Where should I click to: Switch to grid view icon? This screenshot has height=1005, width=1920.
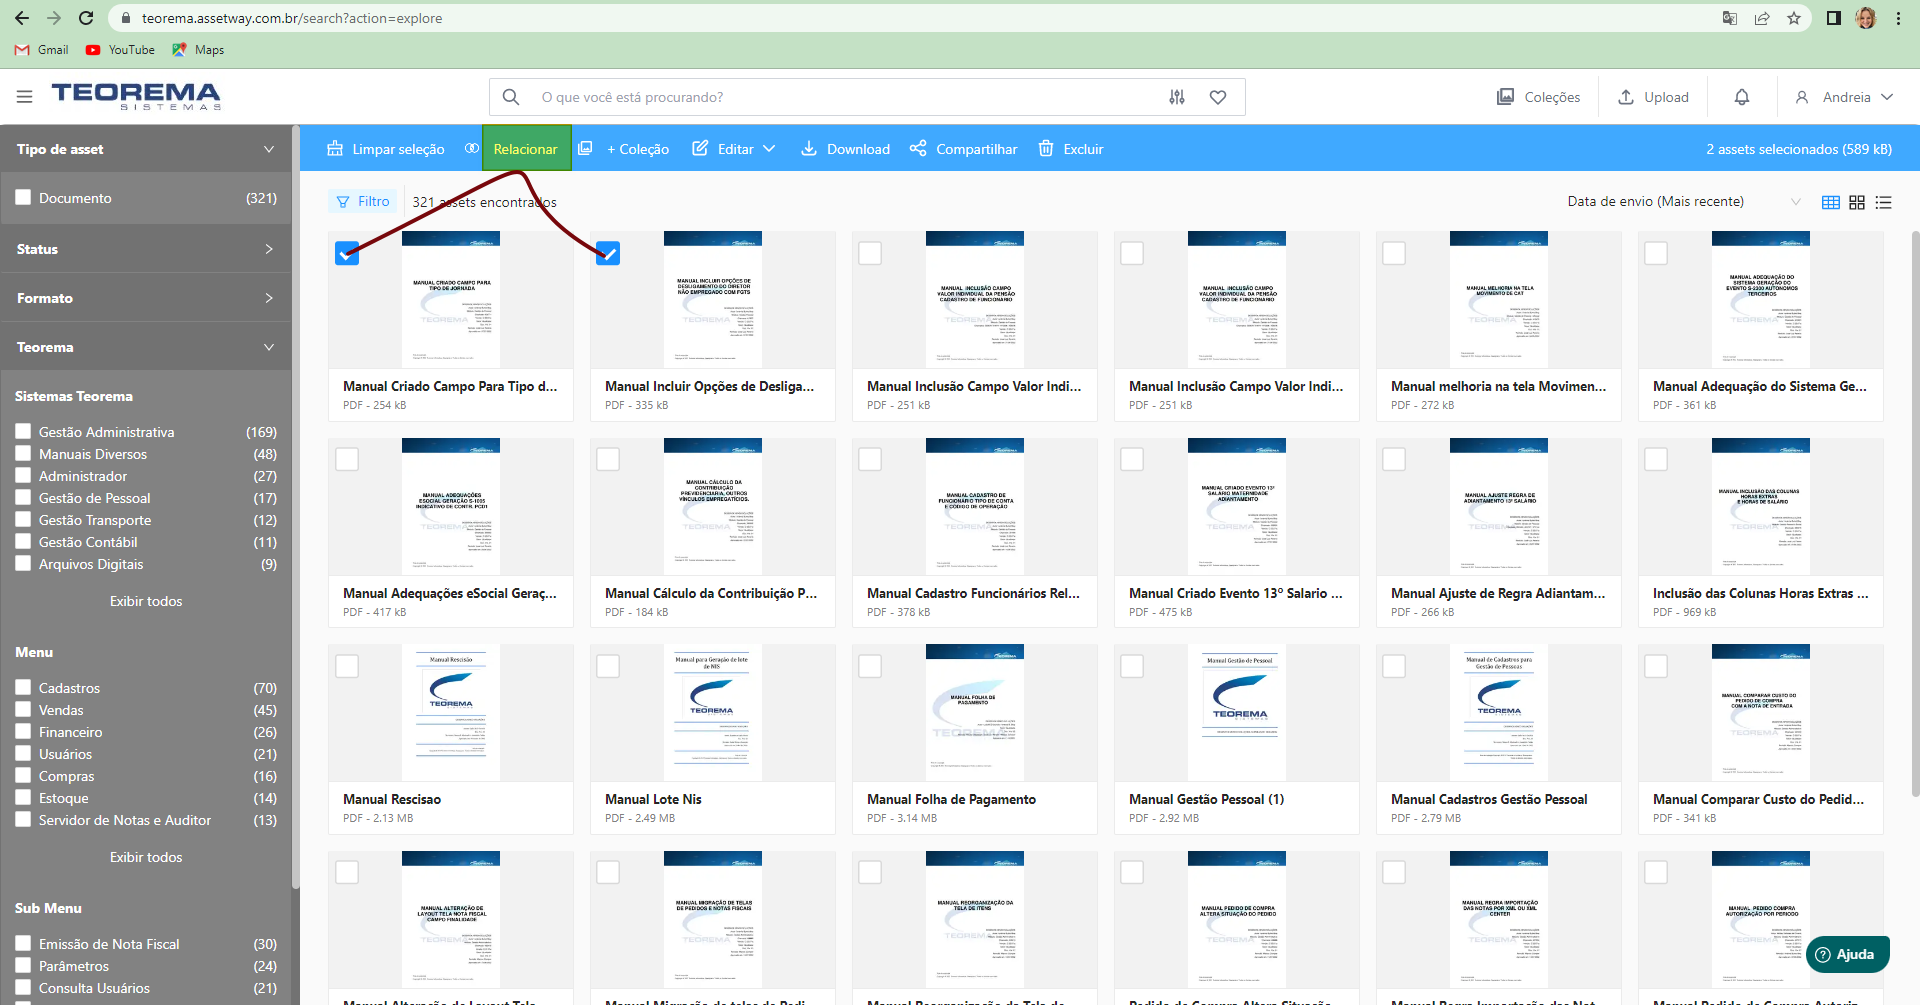click(1857, 202)
